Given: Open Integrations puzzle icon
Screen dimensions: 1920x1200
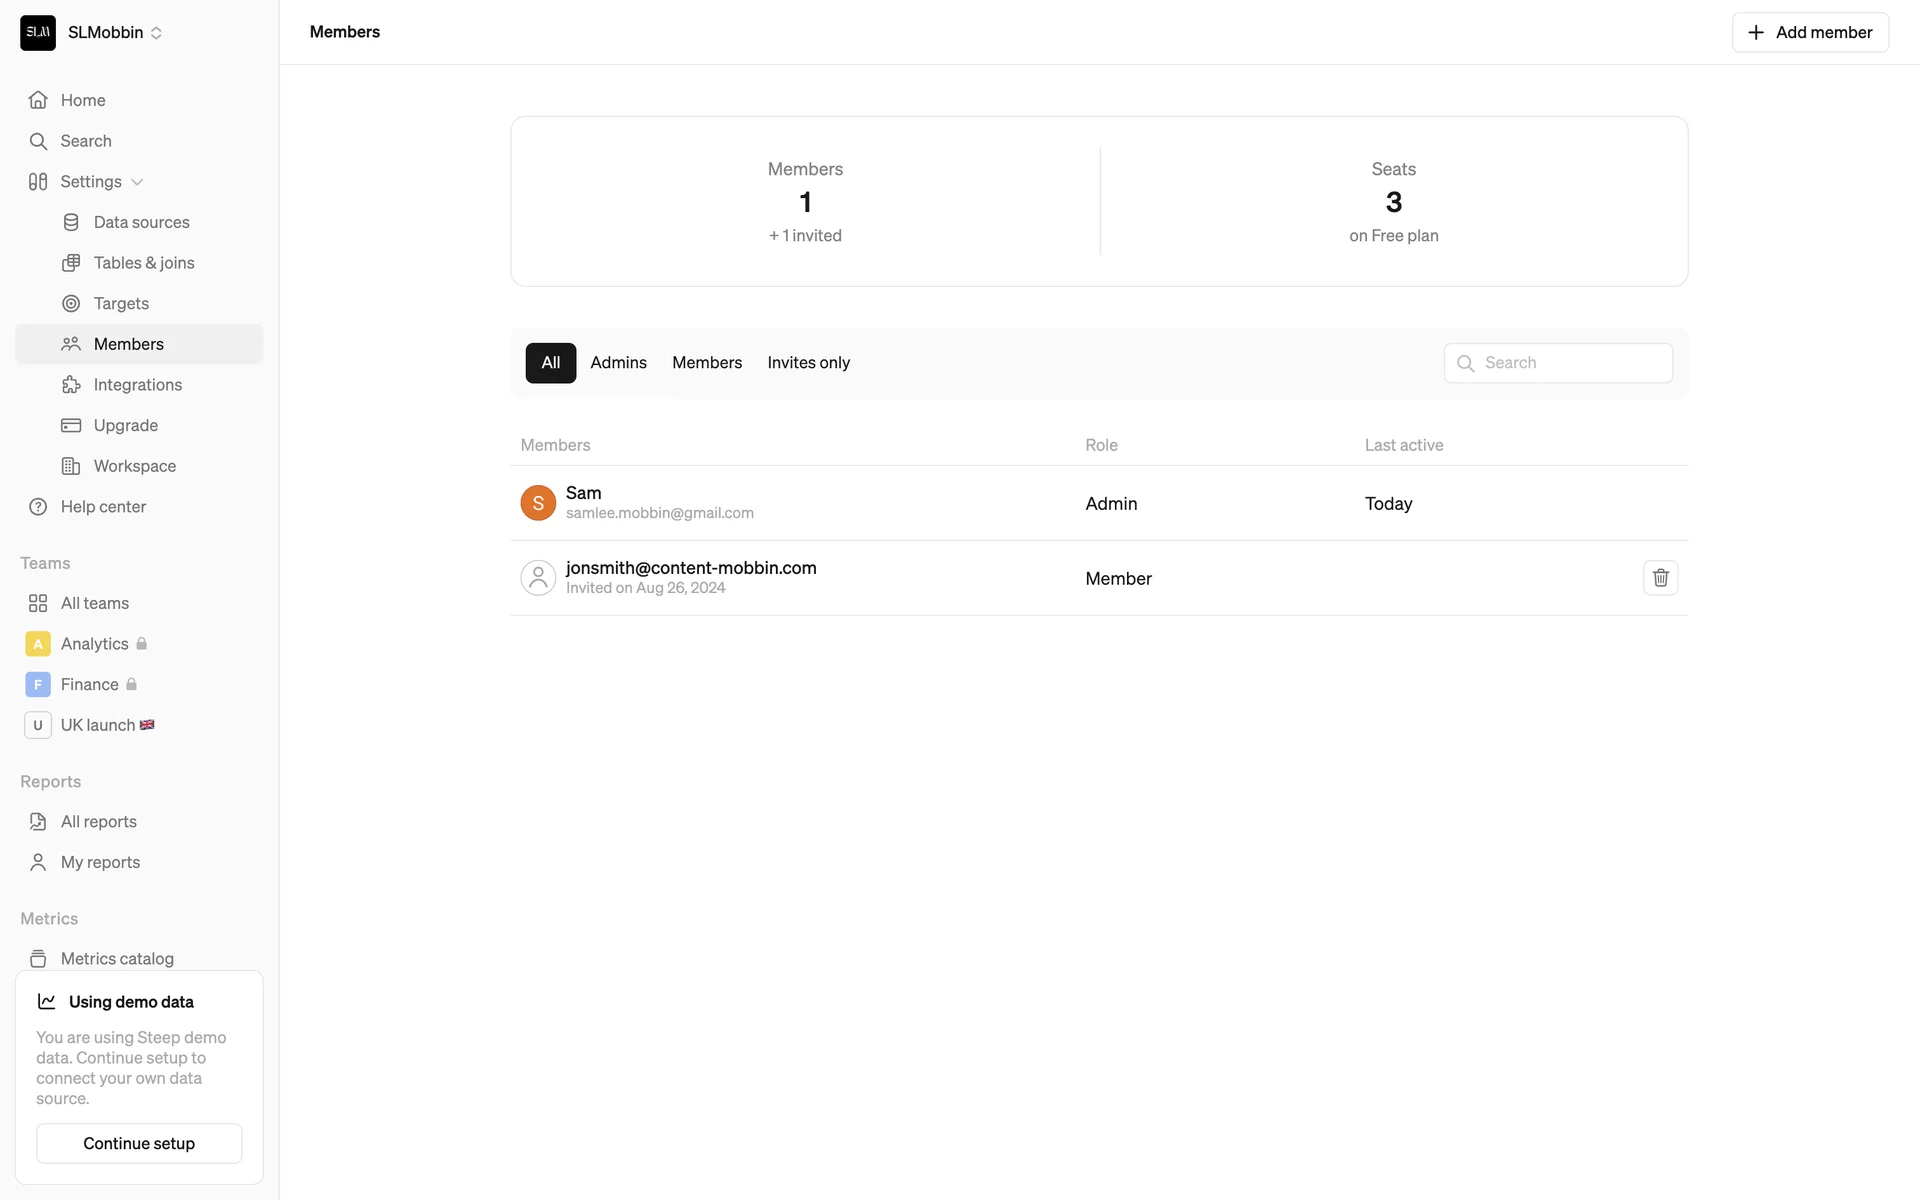Looking at the screenshot, I should 71,385.
